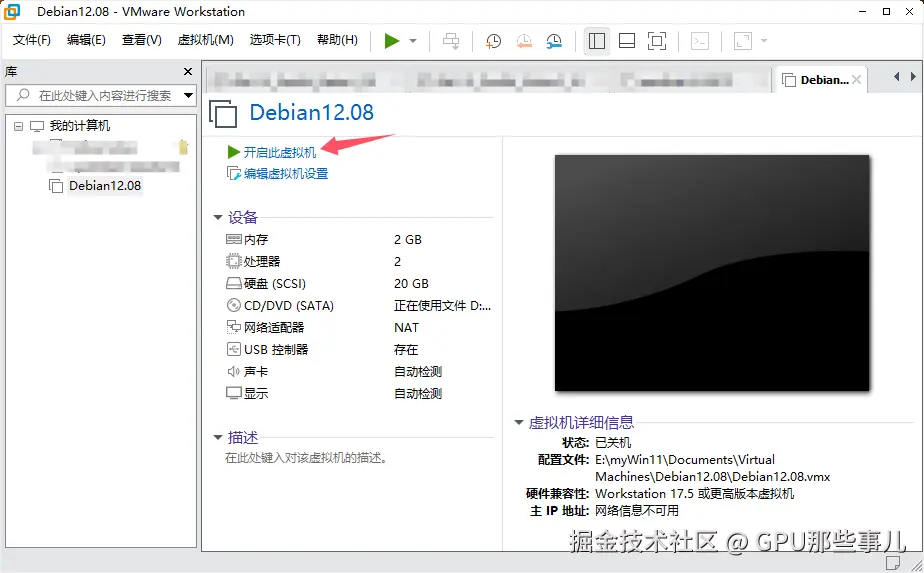Image resolution: width=924 pixels, height=573 pixels.
Task: Click the status bar message log icon
Action: [x=893, y=563]
